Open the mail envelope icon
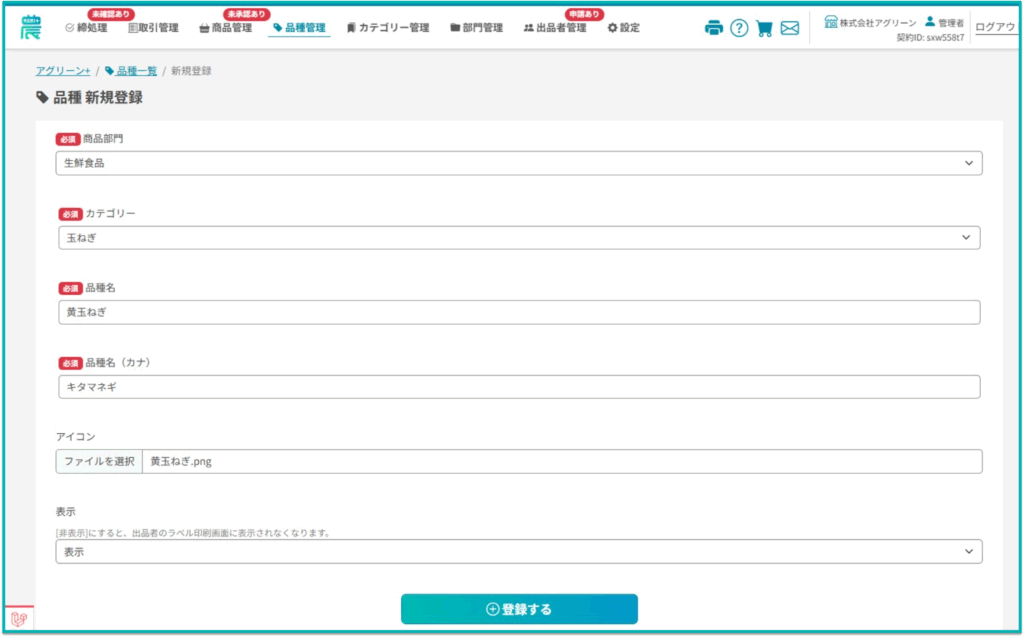Image resolution: width=1024 pixels, height=637 pixels. point(790,28)
